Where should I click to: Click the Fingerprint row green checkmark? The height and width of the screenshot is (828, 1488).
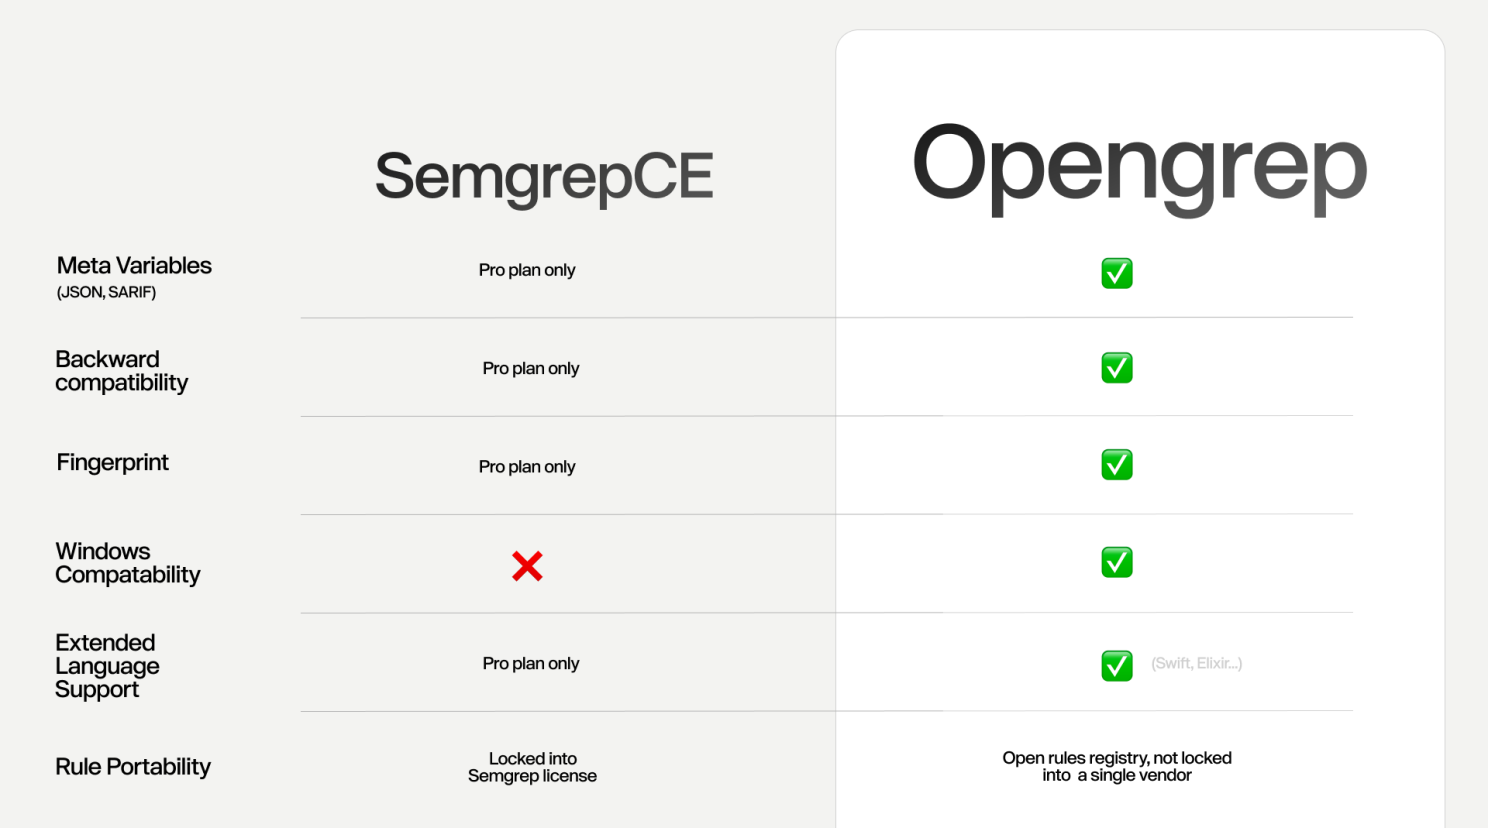coord(1117,465)
